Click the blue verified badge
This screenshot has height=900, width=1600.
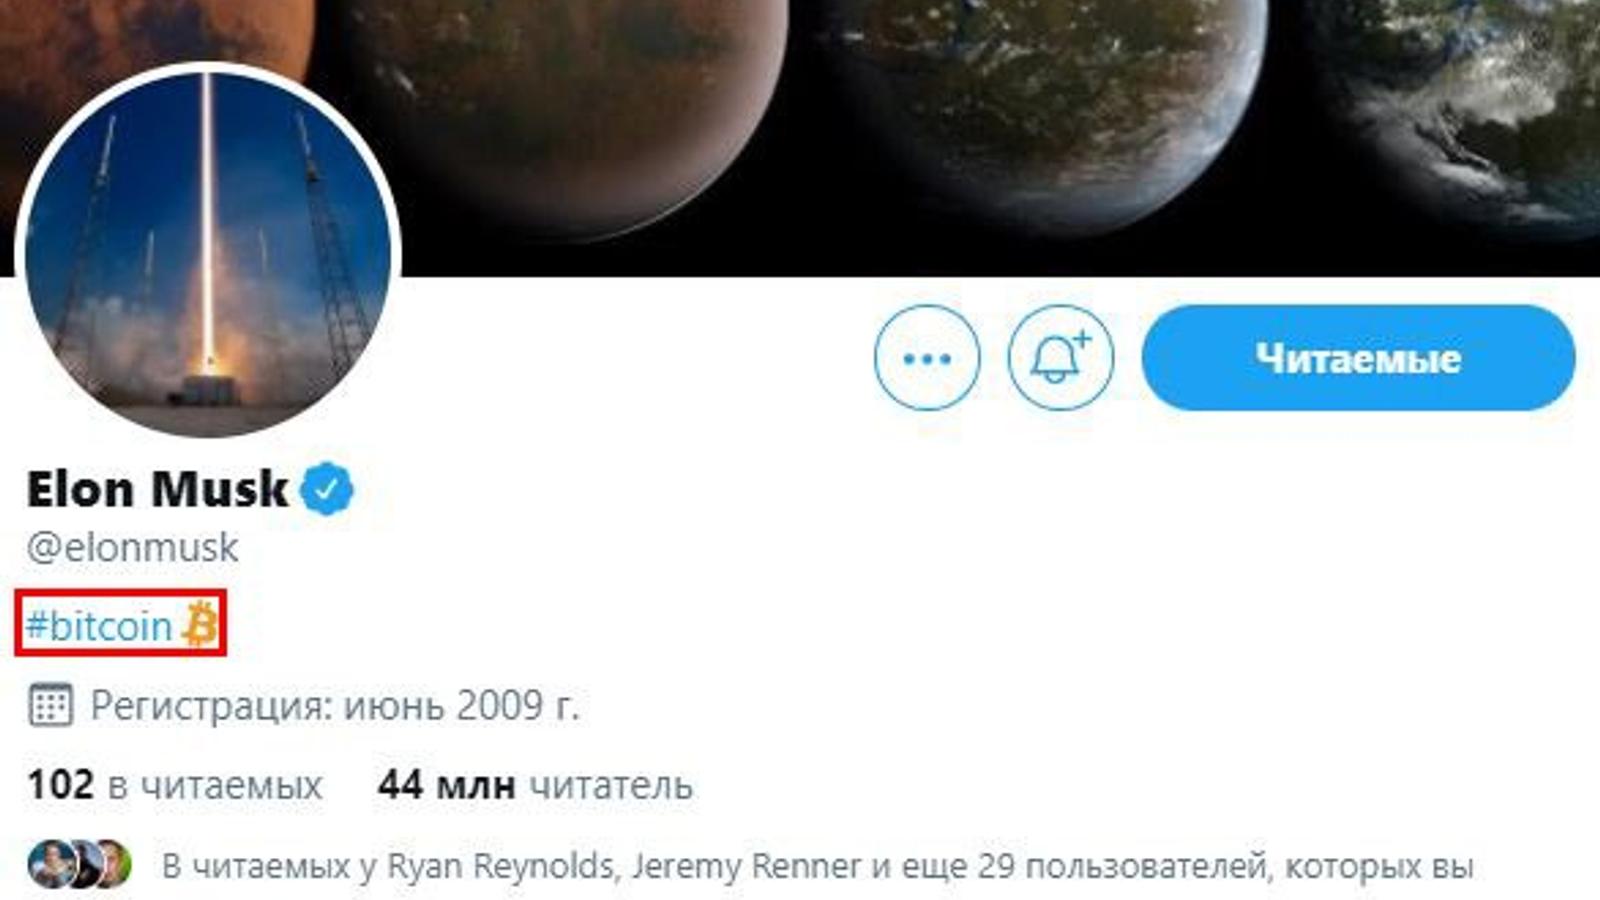pyautogui.click(x=327, y=489)
